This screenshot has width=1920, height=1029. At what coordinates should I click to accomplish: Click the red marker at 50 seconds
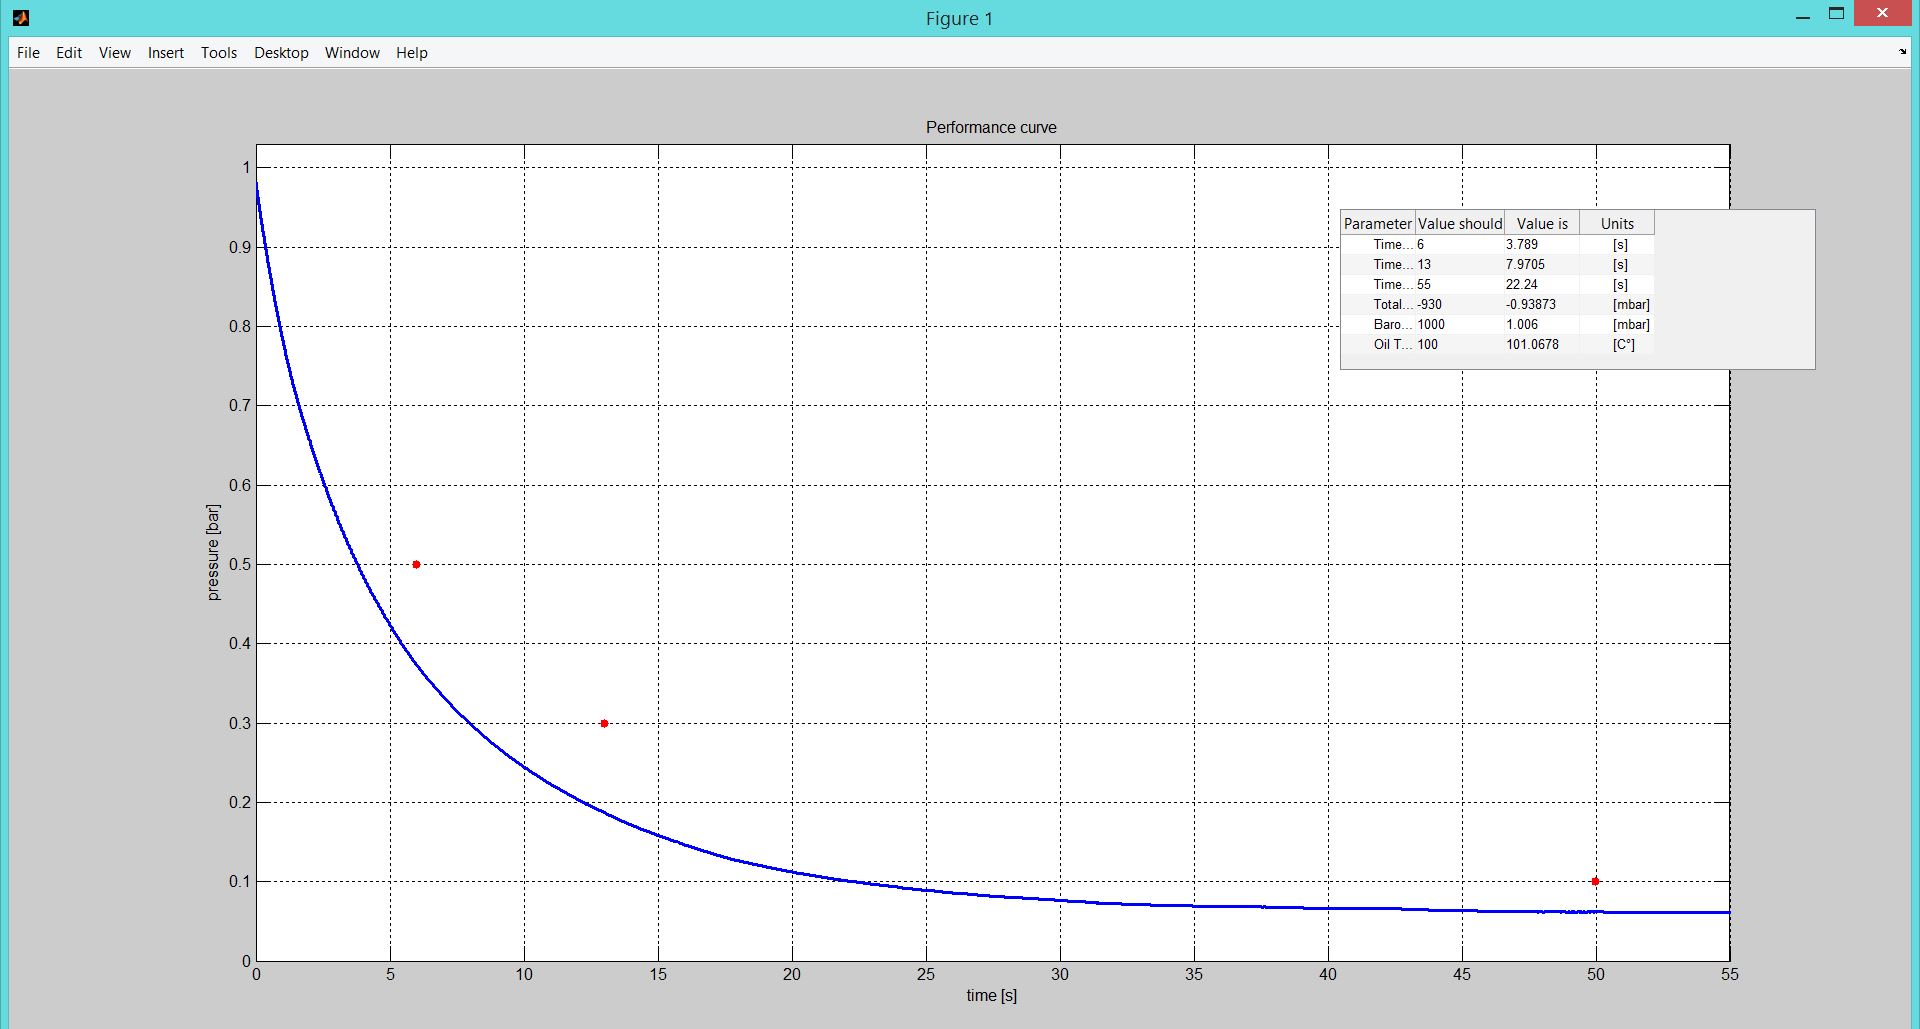1595,881
